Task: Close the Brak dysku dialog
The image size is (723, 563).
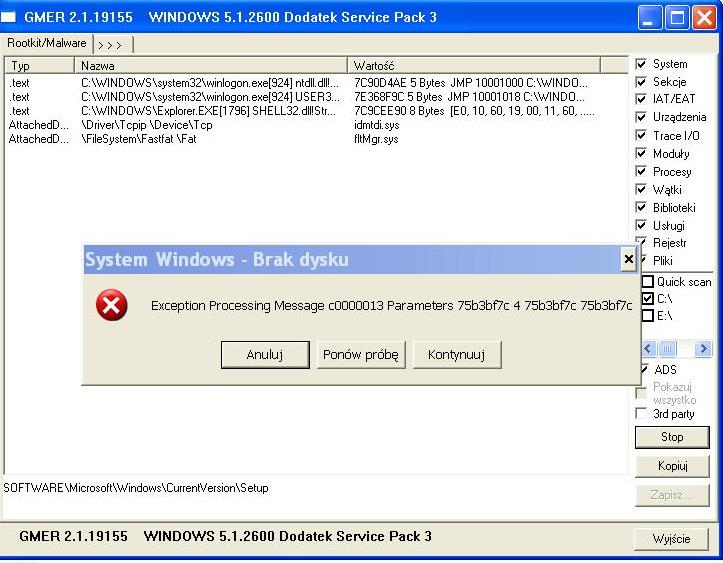Action: tap(628, 259)
